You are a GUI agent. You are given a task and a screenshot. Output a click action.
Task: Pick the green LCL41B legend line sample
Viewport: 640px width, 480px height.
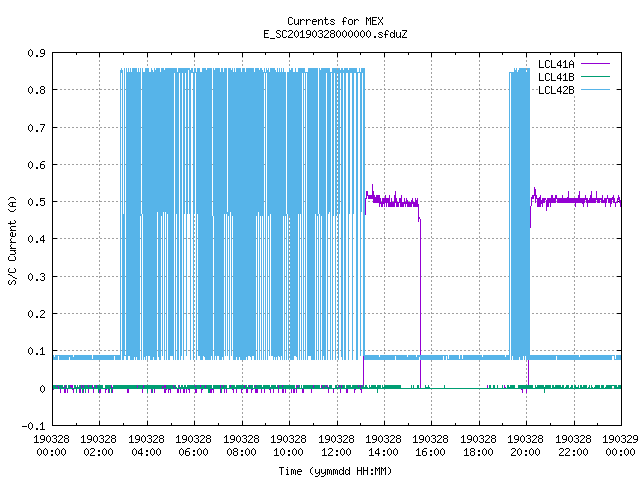(x=595, y=76)
